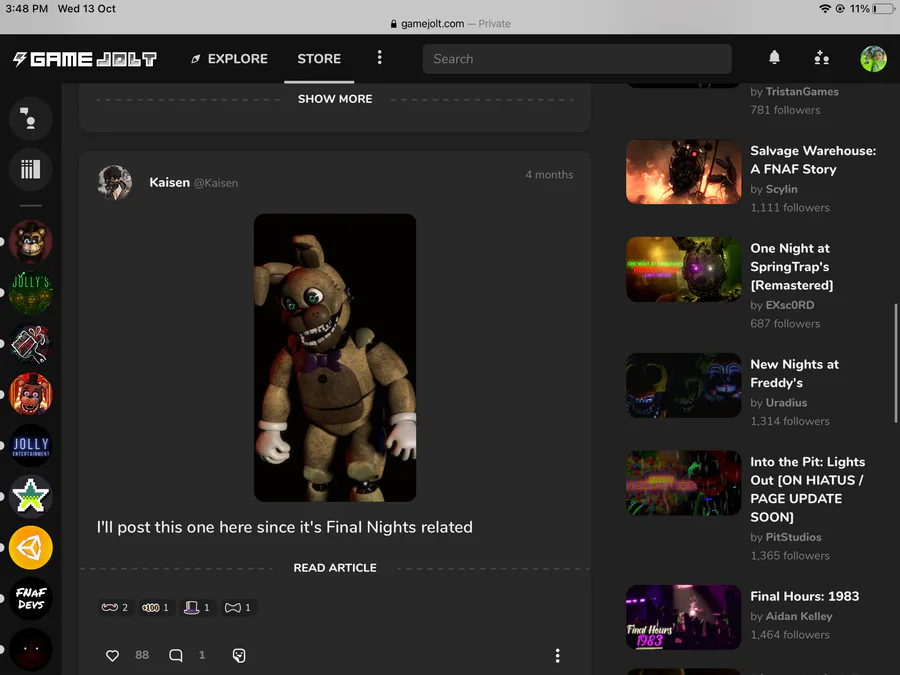Open the dark red face community icon
The image size is (900, 675).
tap(30, 650)
